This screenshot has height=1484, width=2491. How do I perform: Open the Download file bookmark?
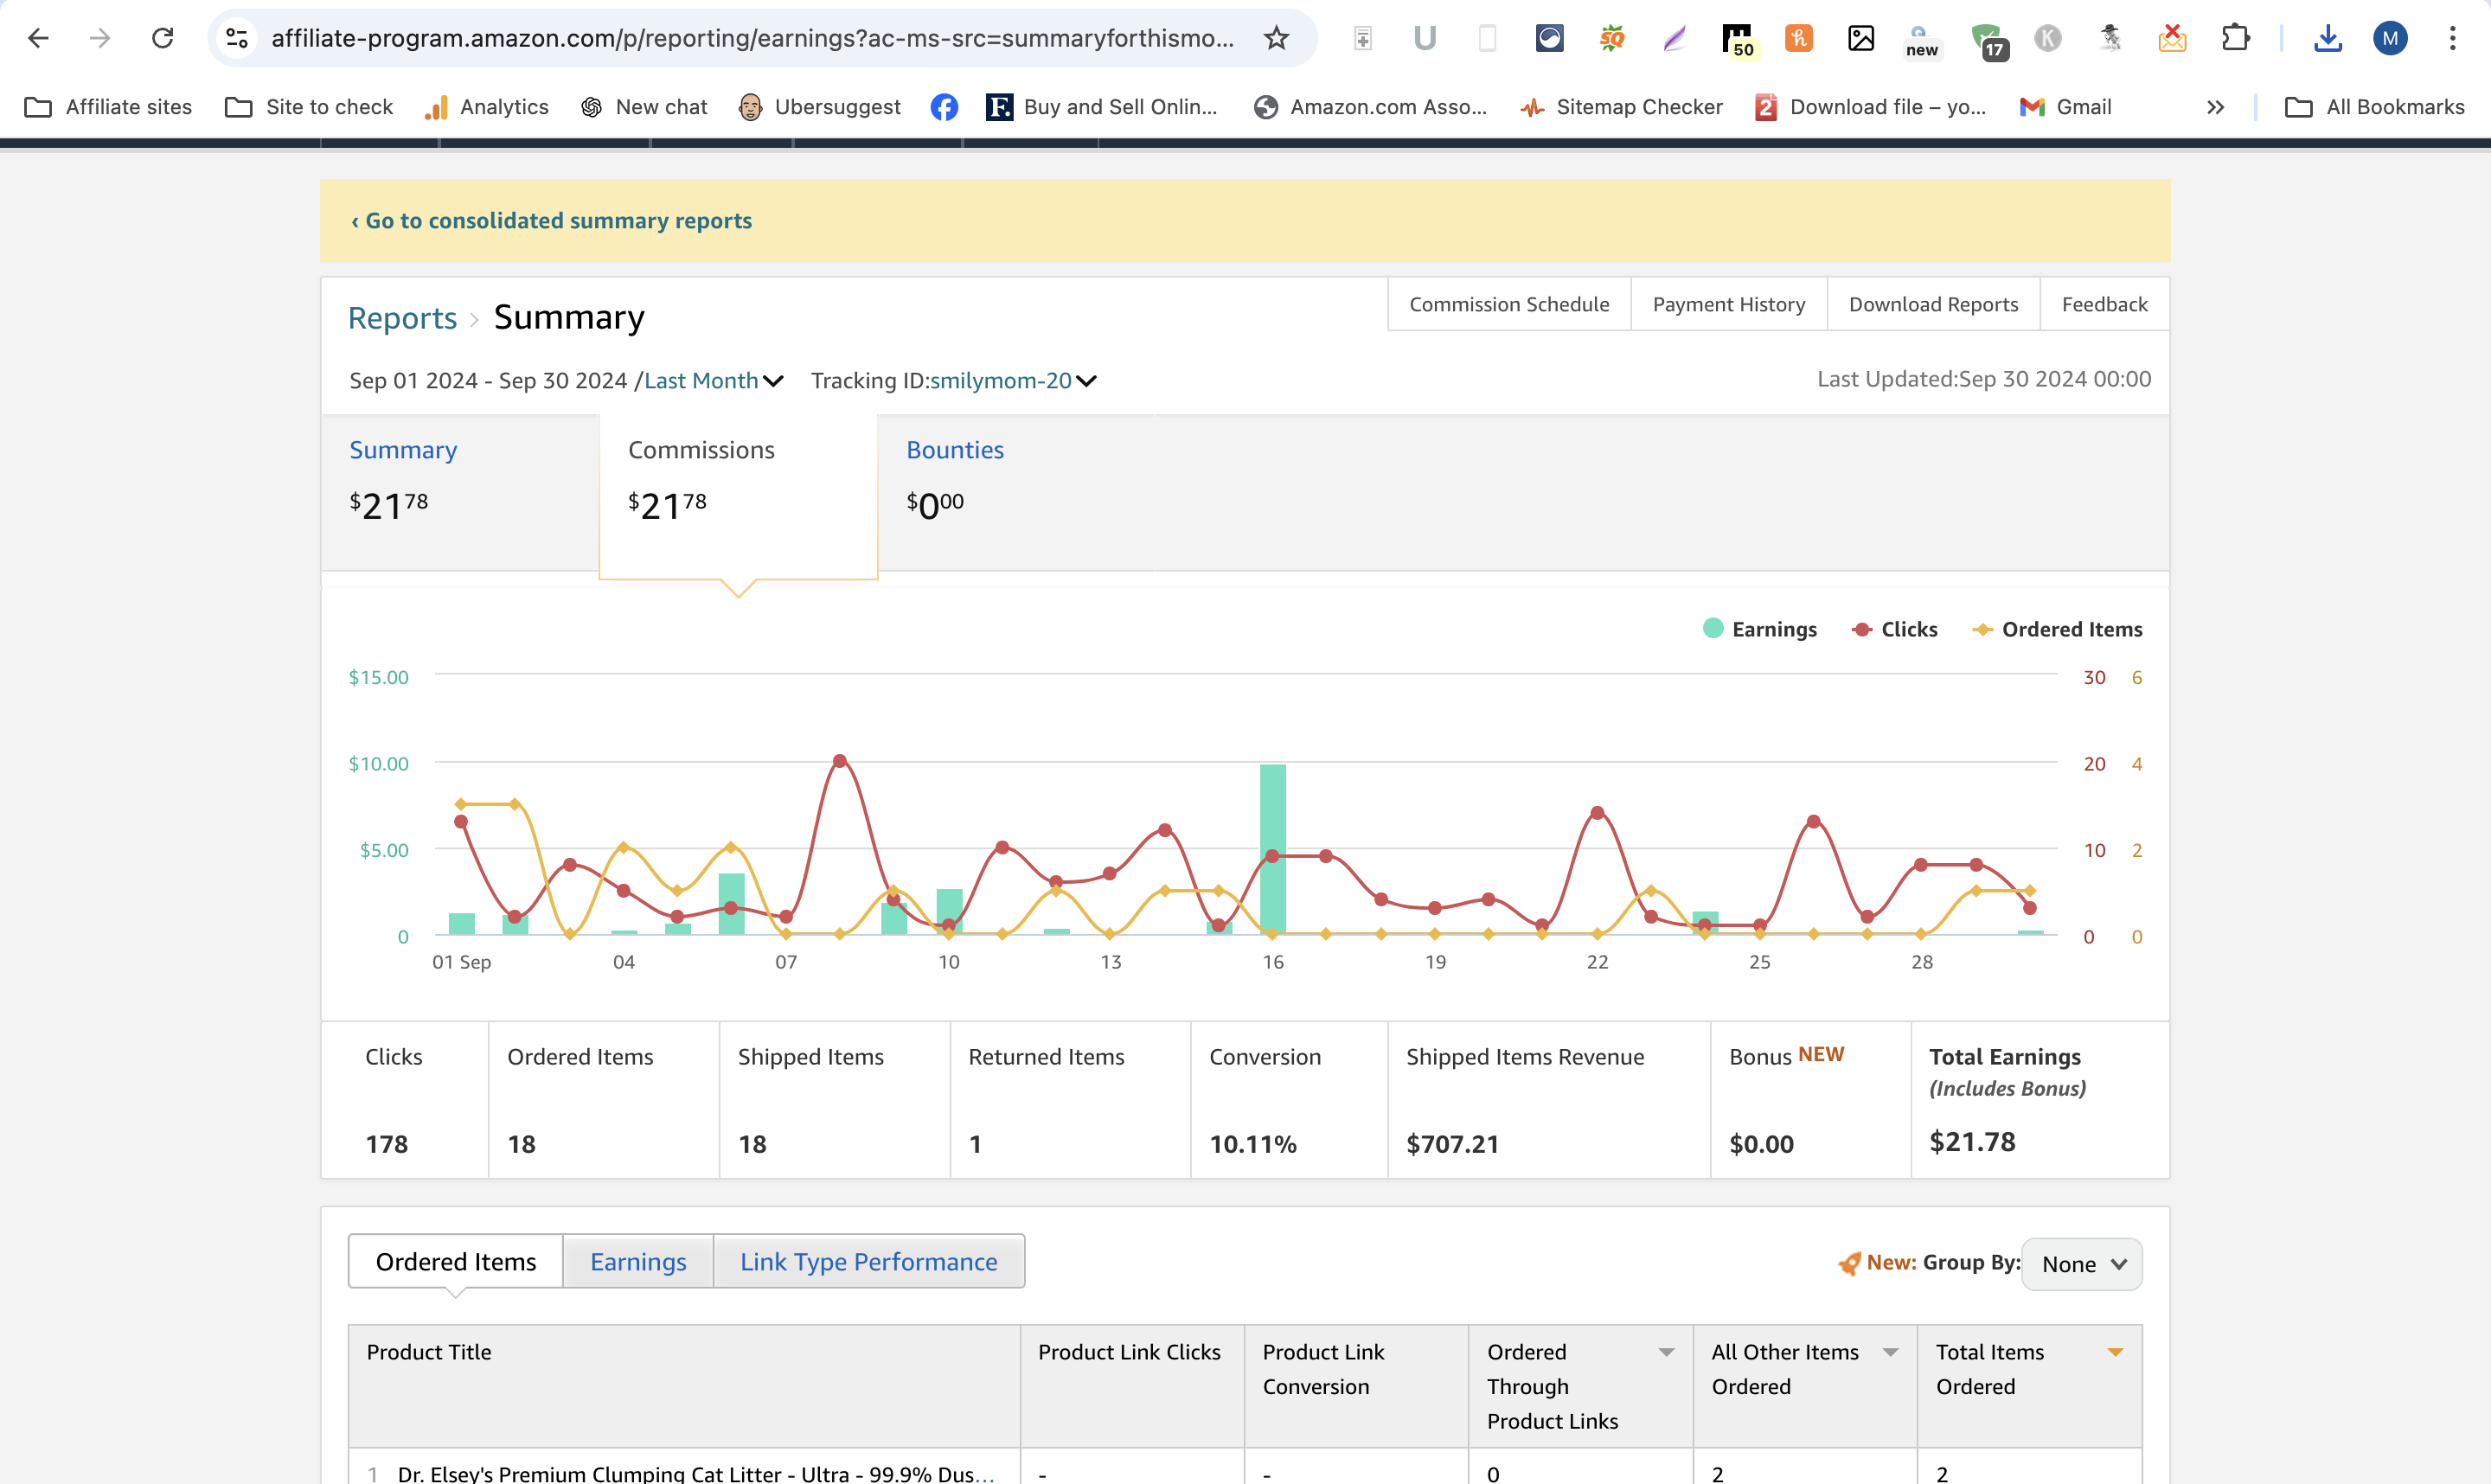1870,107
